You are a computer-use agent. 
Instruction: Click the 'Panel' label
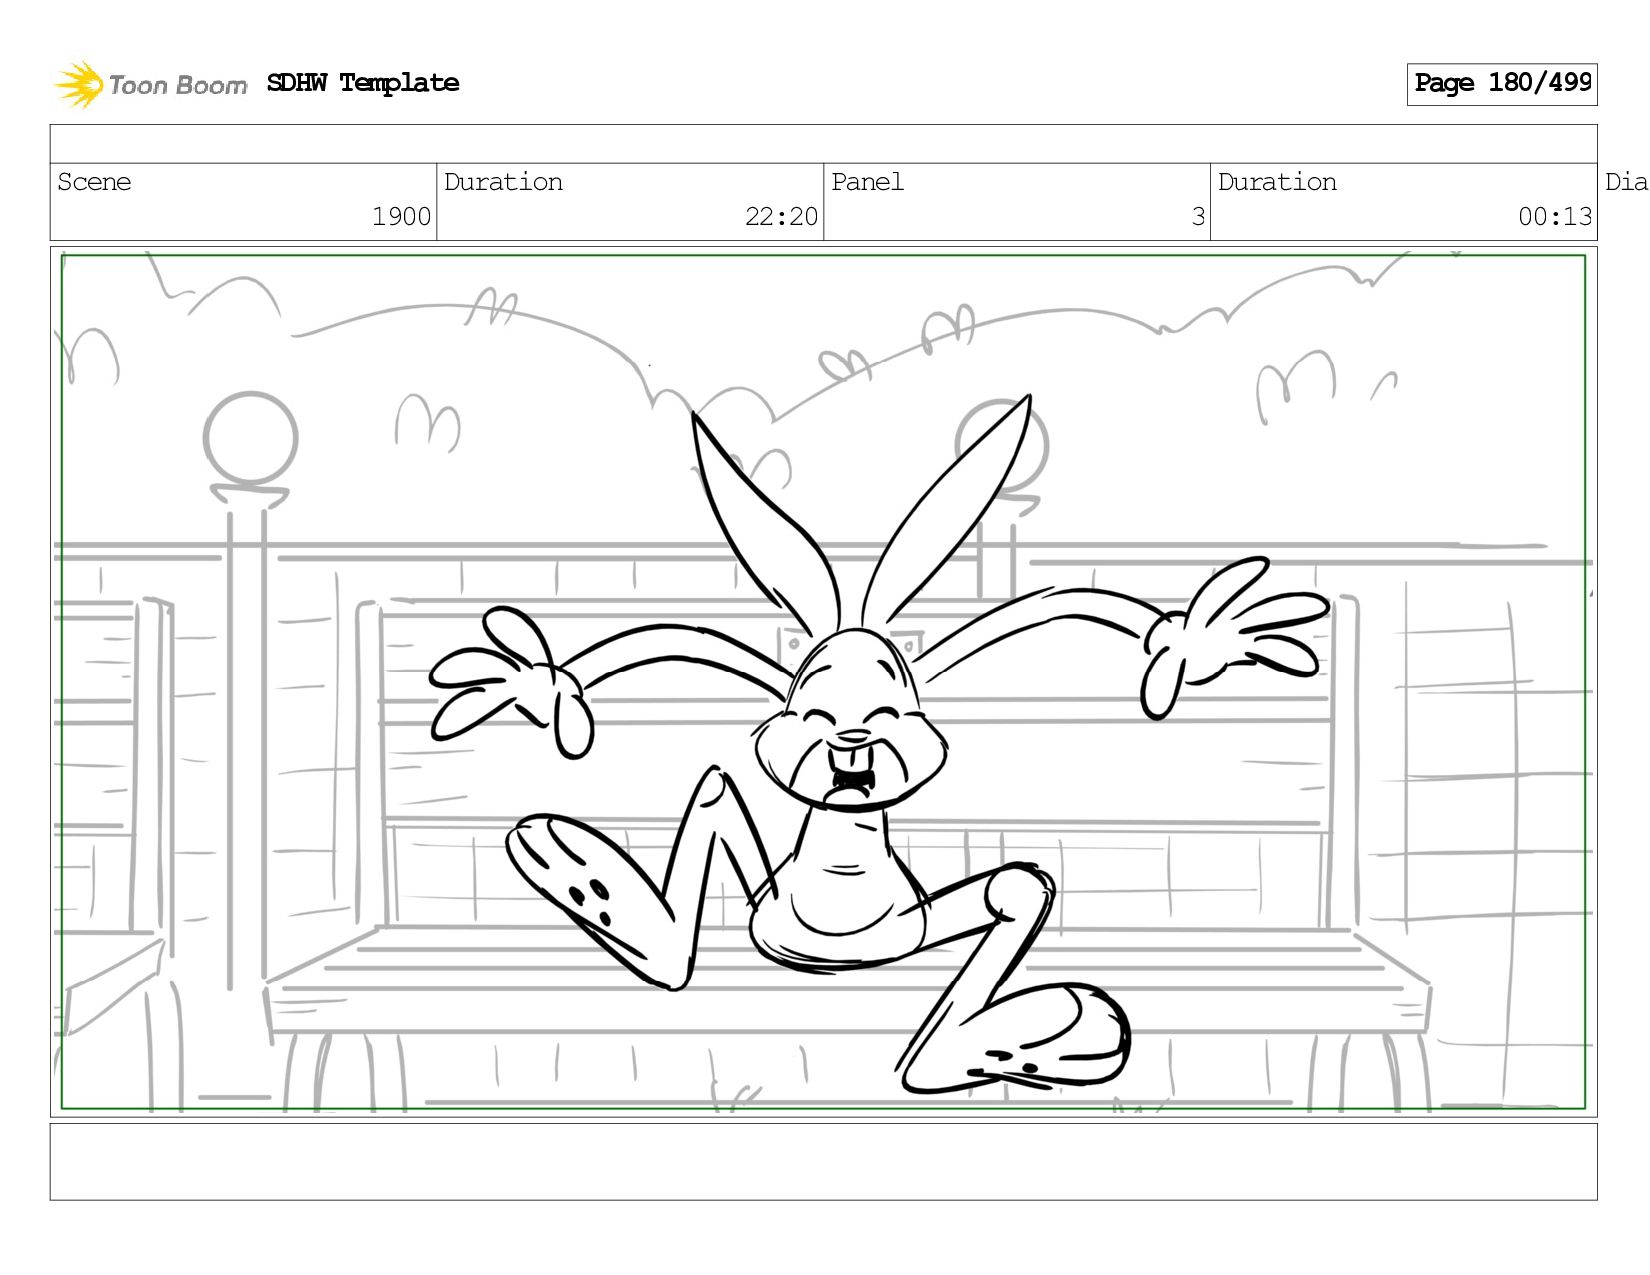point(867,182)
